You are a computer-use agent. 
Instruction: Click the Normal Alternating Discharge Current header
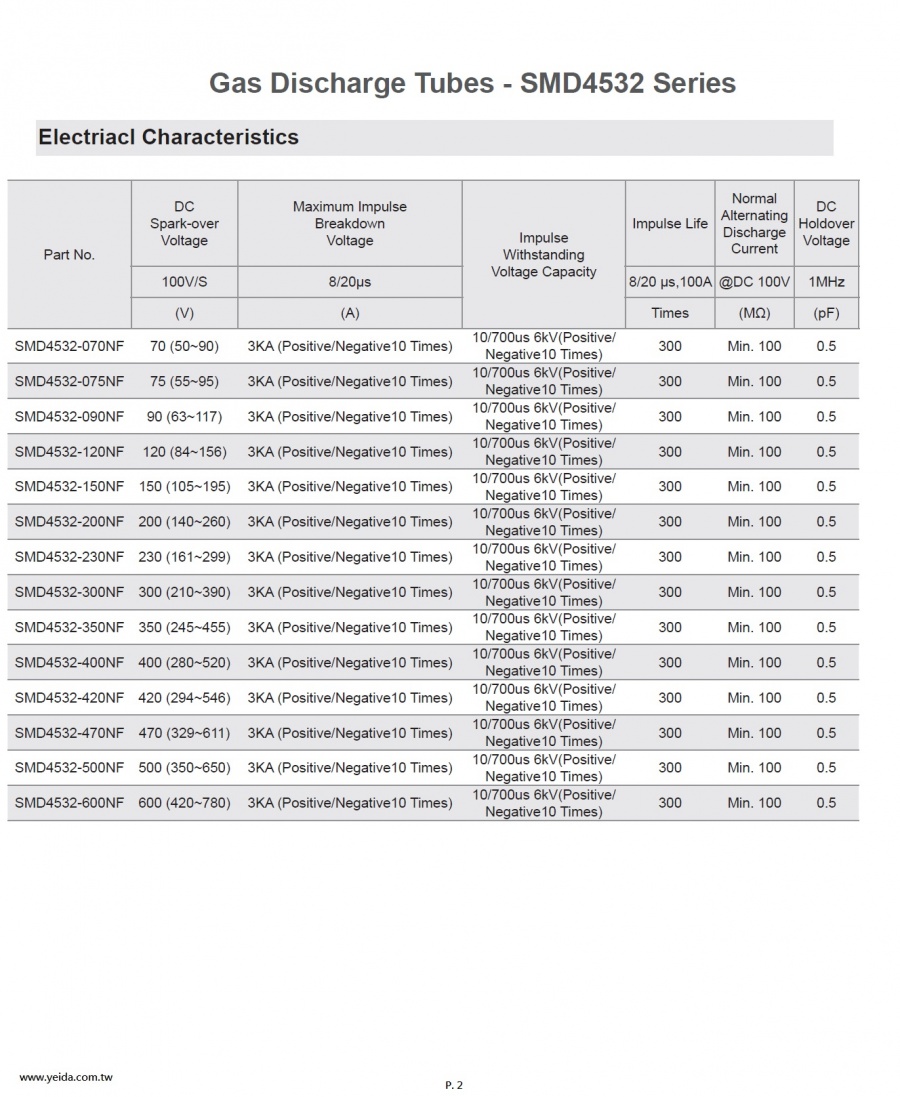[754, 224]
